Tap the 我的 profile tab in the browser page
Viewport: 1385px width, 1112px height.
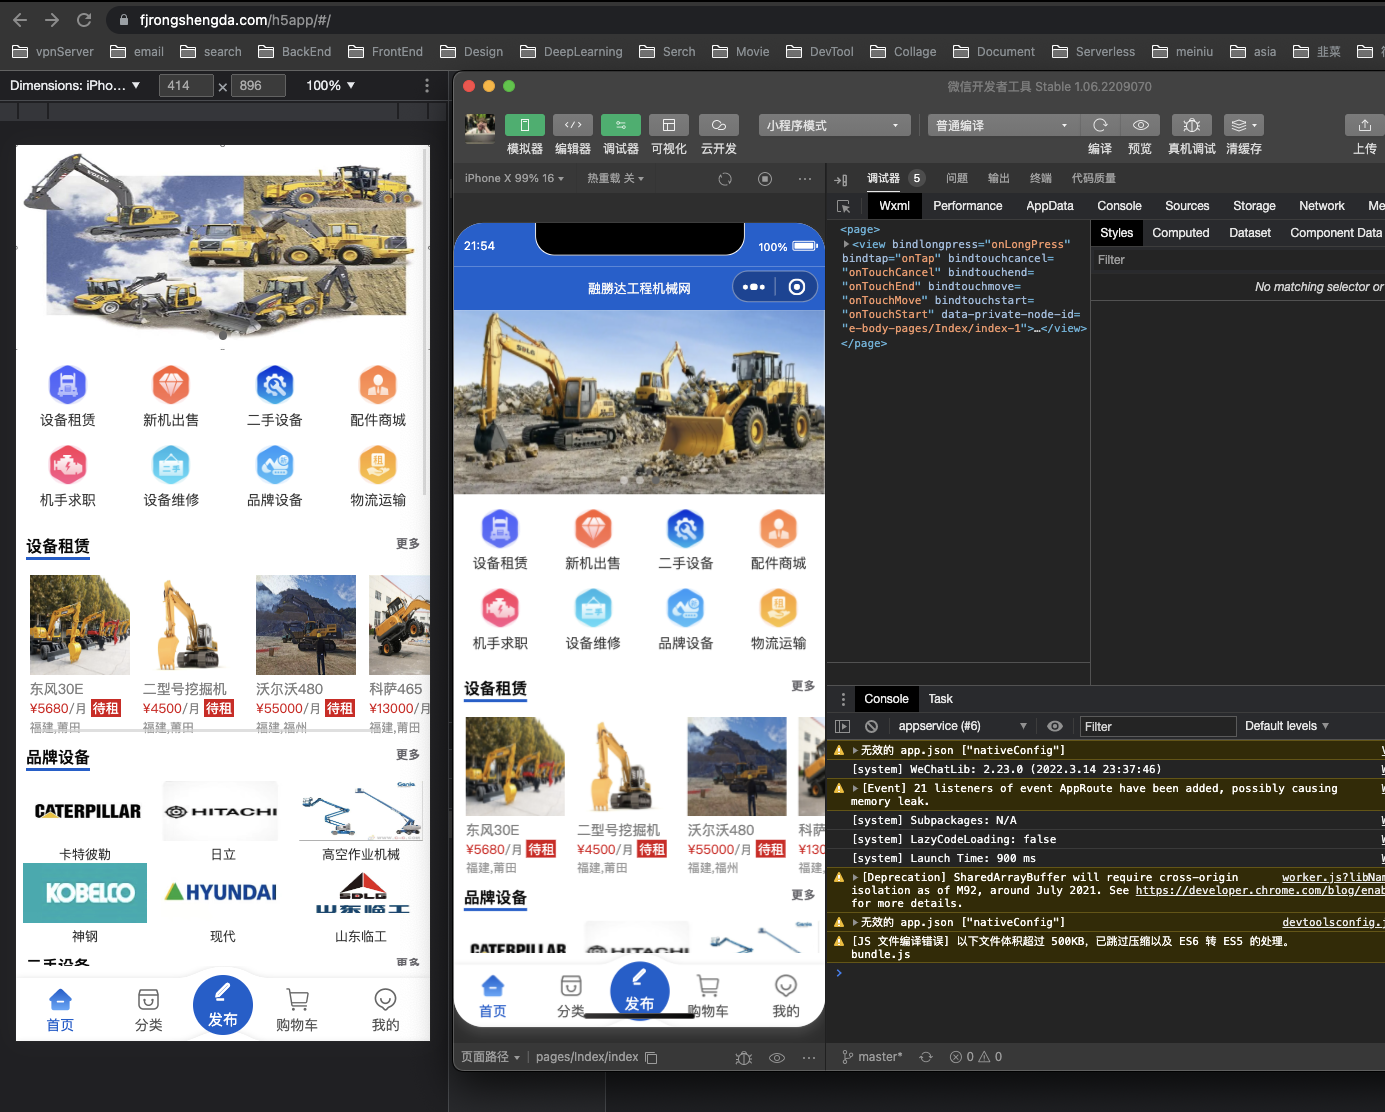tap(385, 1010)
